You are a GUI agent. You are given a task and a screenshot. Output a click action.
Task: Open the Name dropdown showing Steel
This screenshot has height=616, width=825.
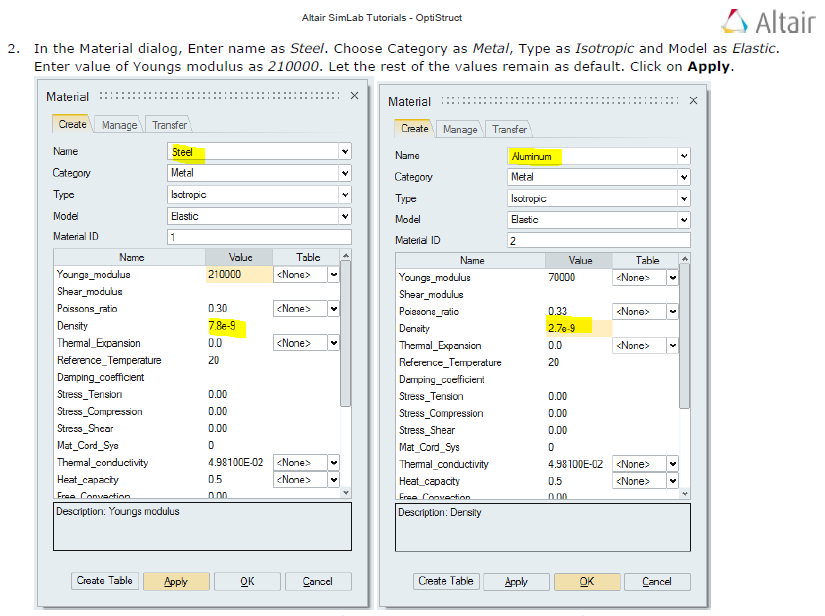click(345, 152)
